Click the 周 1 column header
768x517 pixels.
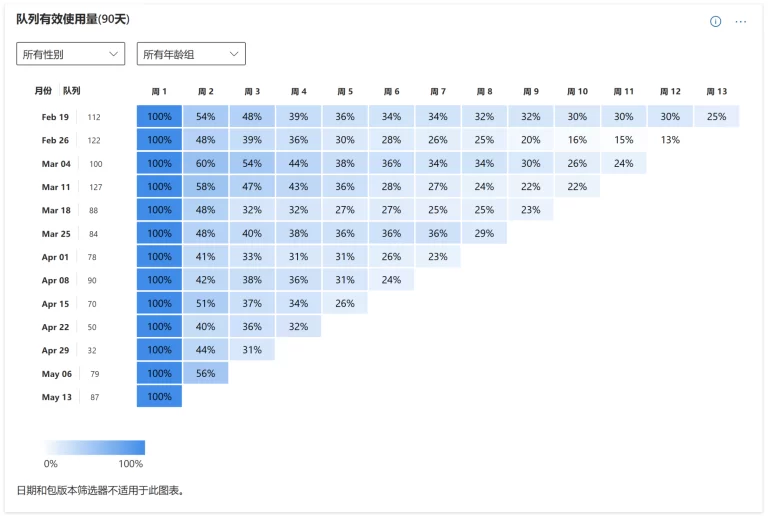pos(159,92)
